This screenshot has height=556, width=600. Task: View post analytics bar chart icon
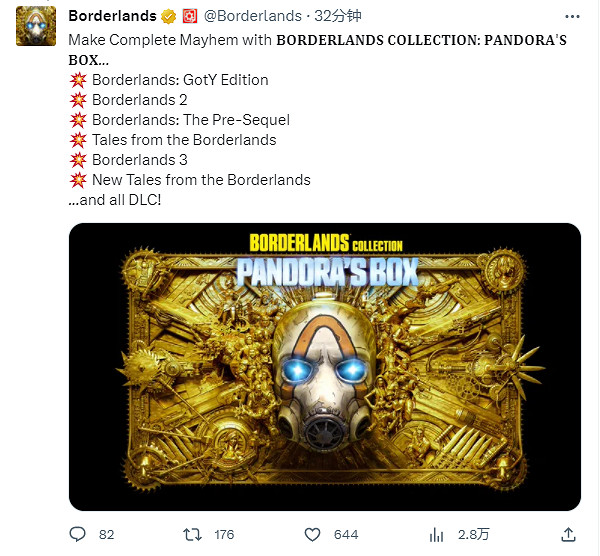(436, 535)
